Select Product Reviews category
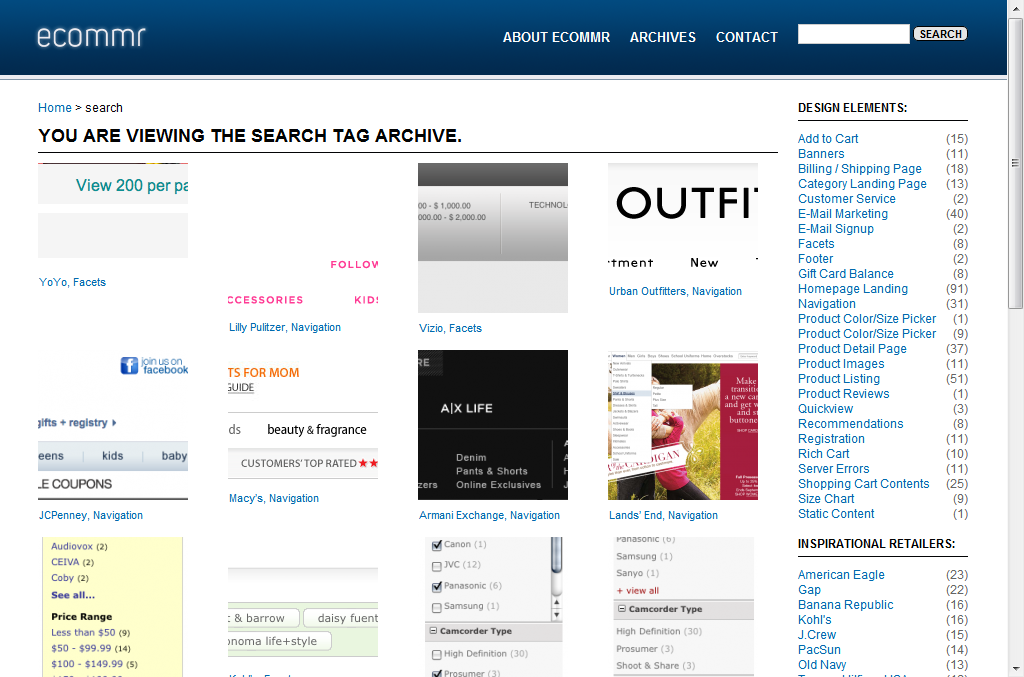 coord(843,394)
